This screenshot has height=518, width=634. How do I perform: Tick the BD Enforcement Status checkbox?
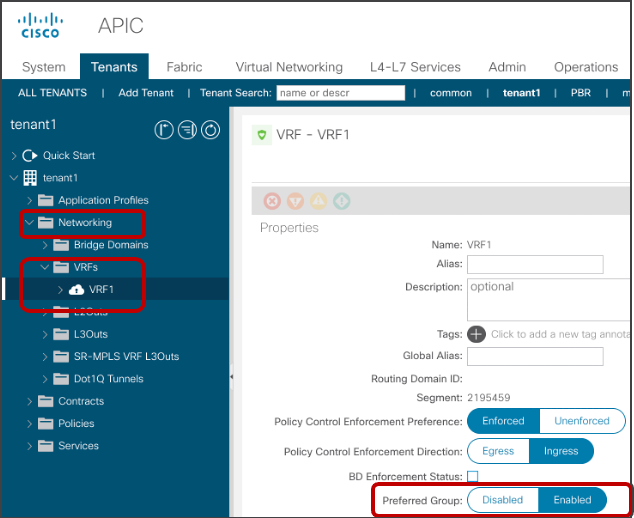(x=472, y=476)
